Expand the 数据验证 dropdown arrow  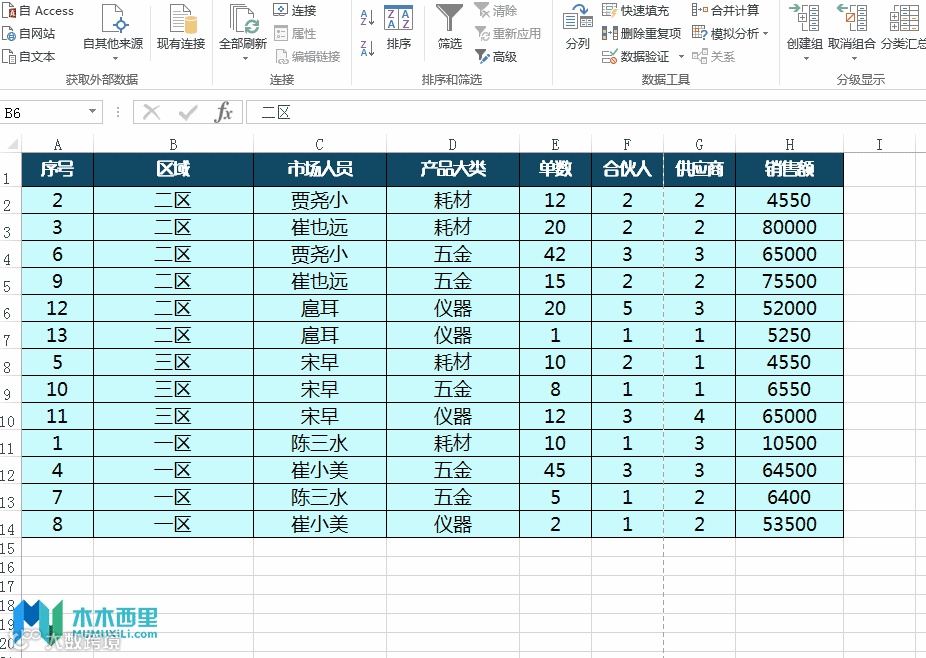click(x=681, y=57)
